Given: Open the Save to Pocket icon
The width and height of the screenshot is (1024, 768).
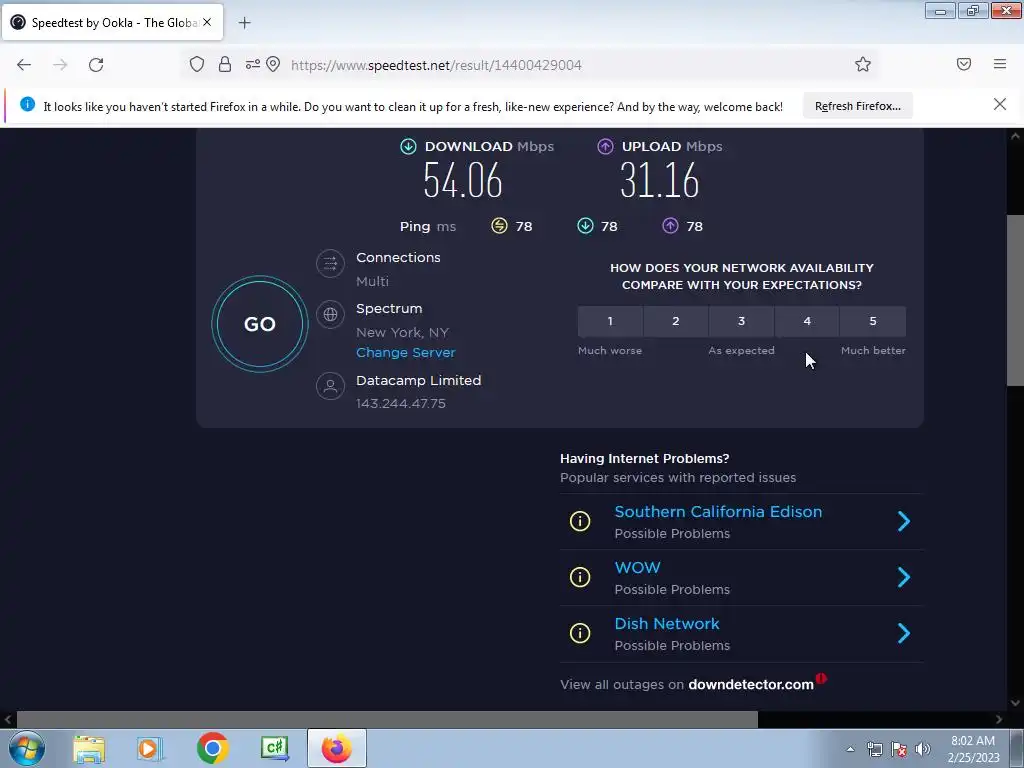Looking at the screenshot, I should pyautogui.click(x=964, y=64).
